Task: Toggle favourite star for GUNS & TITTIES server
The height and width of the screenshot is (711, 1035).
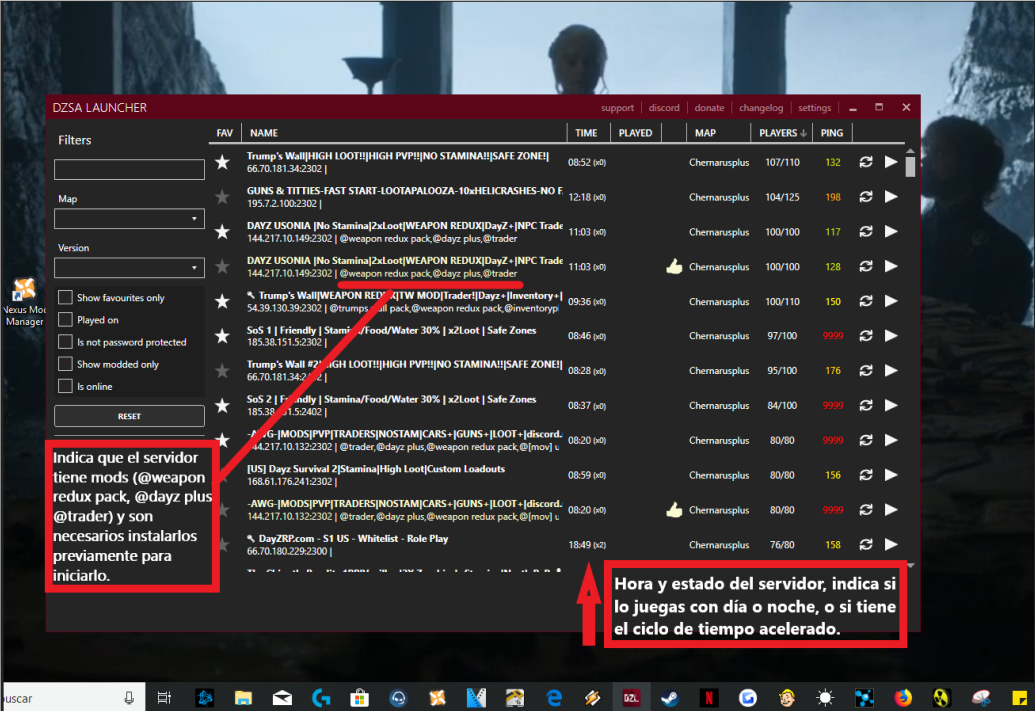Action: tap(222, 197)
